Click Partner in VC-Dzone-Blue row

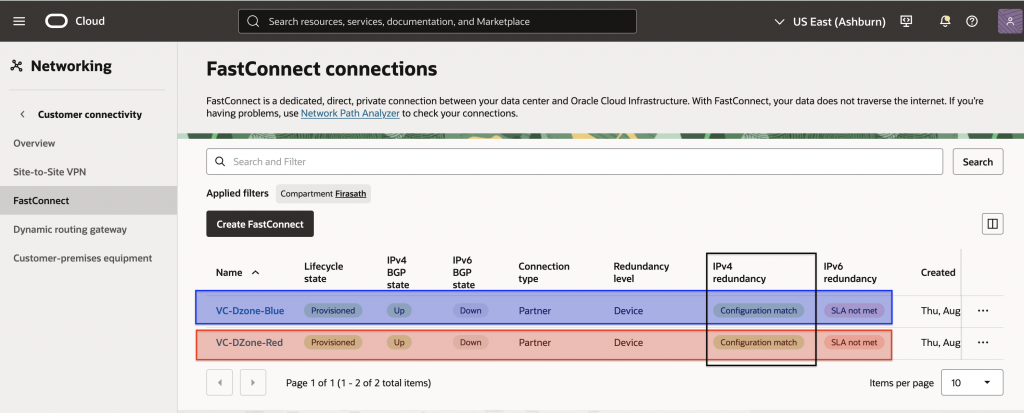tap(534, 311)
